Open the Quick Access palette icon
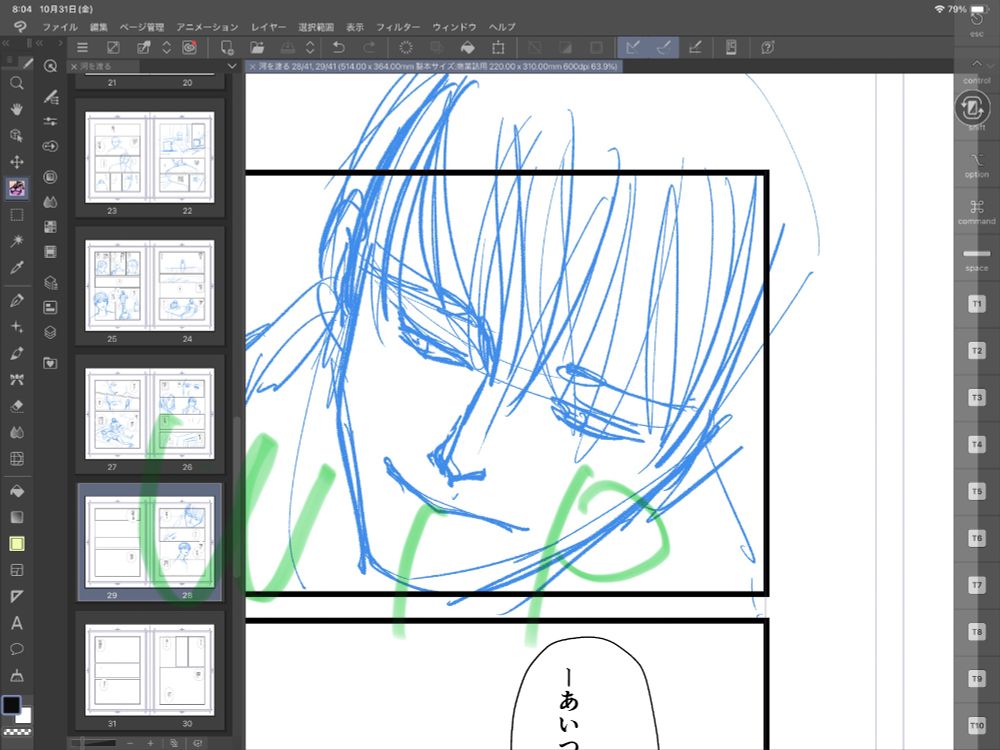The width and height of the screenshot is (1000, 750). (x=50, y=66)
